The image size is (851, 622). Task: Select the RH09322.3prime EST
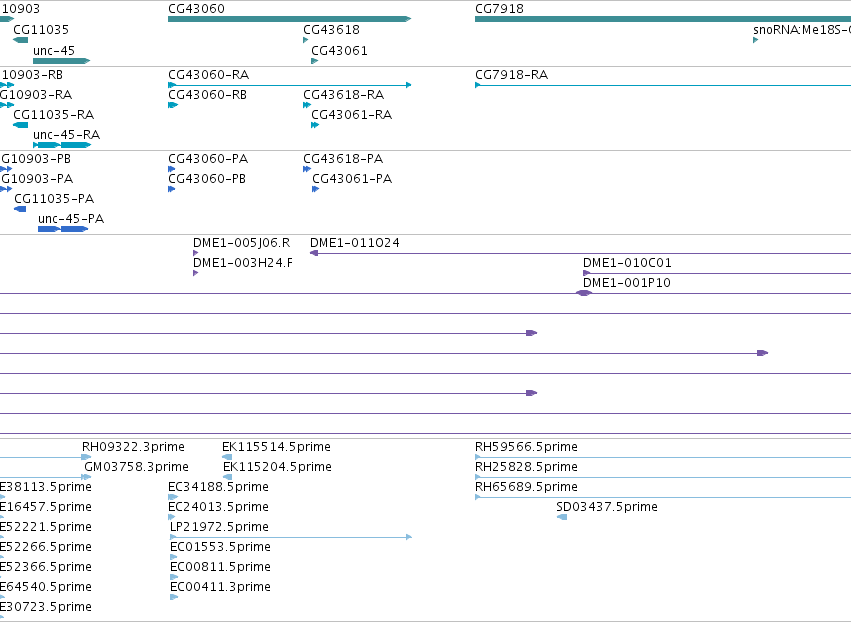pos(46,458)
